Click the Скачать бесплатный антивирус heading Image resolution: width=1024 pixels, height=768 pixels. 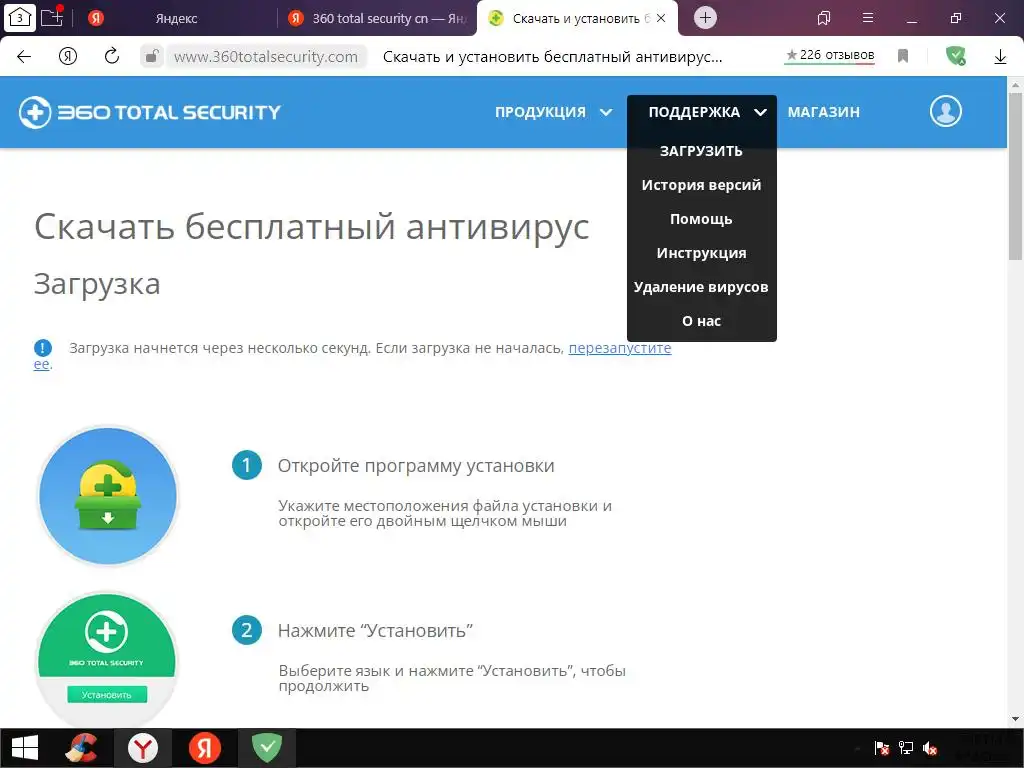pyautogui.click(x=312, y=227)
